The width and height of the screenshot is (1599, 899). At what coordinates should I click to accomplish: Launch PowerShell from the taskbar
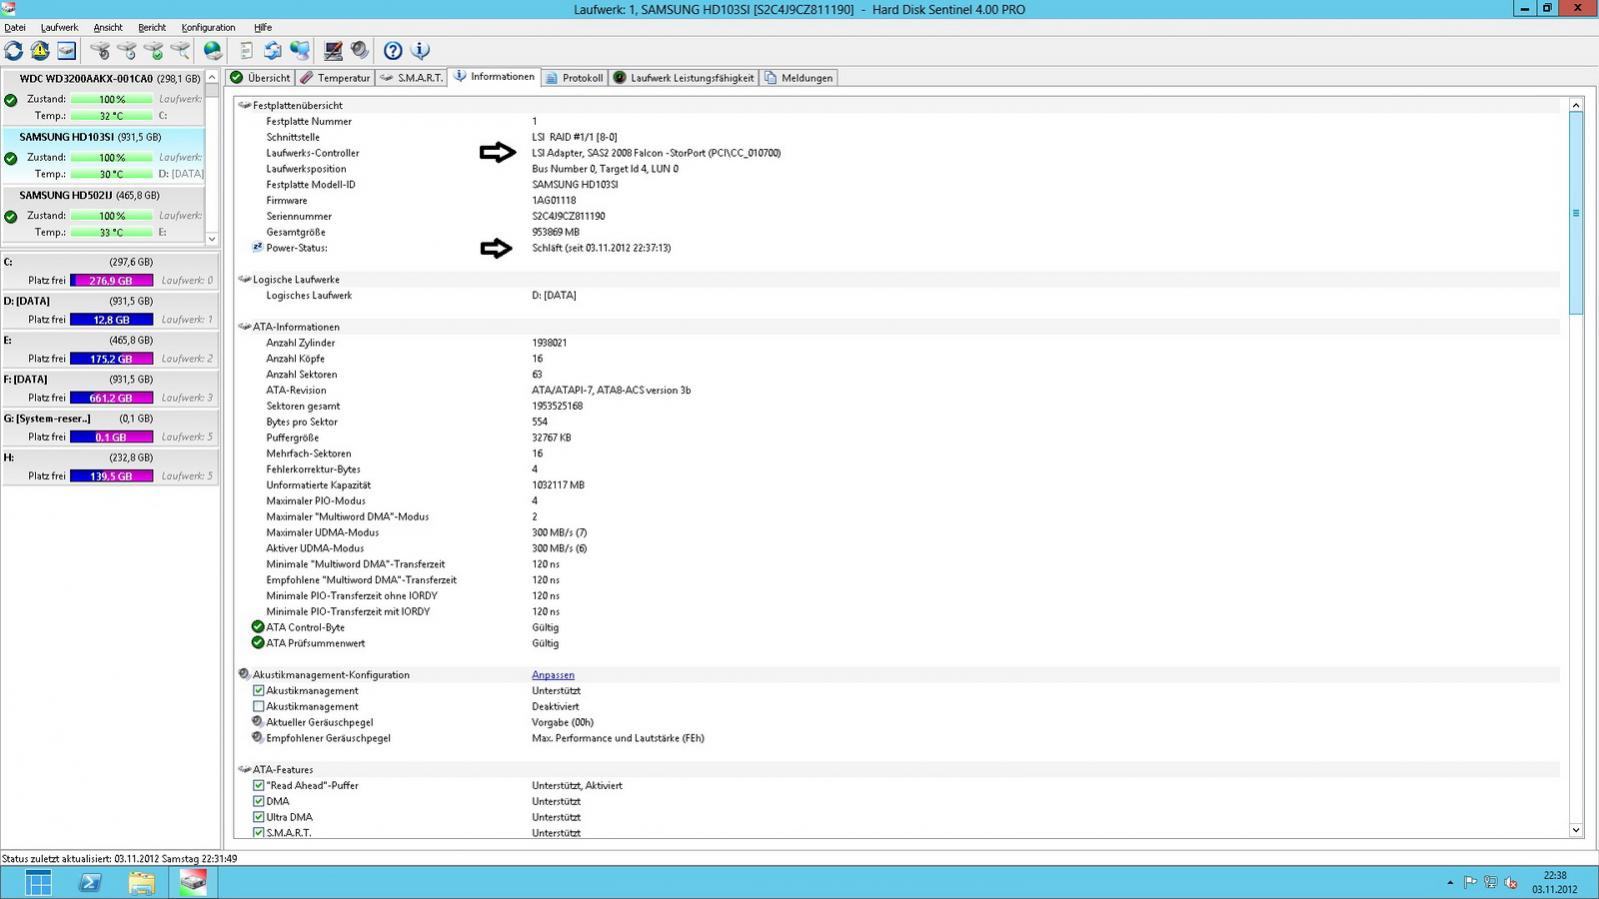[x=90, y=883]
